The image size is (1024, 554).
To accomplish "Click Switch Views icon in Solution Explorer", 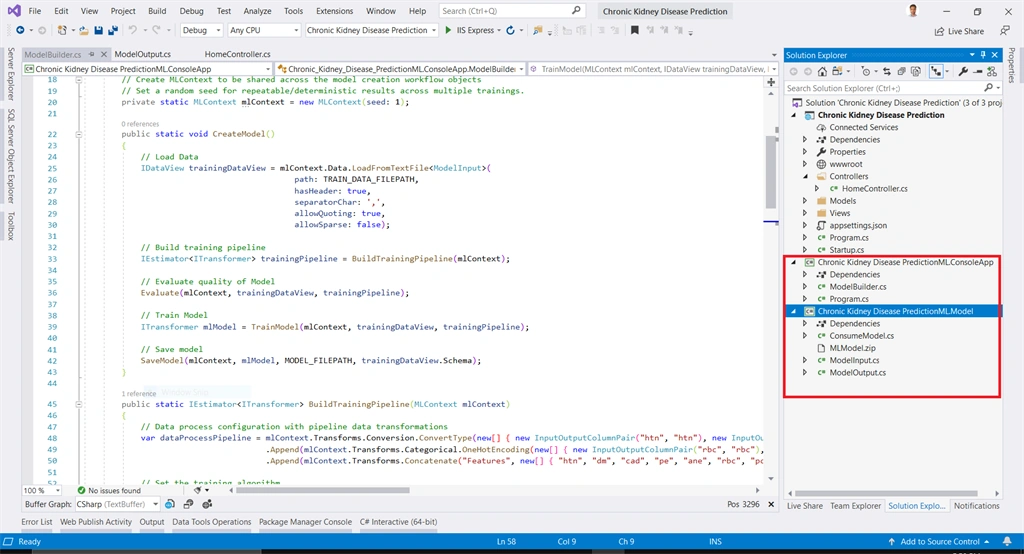I will tap(838, 71).
